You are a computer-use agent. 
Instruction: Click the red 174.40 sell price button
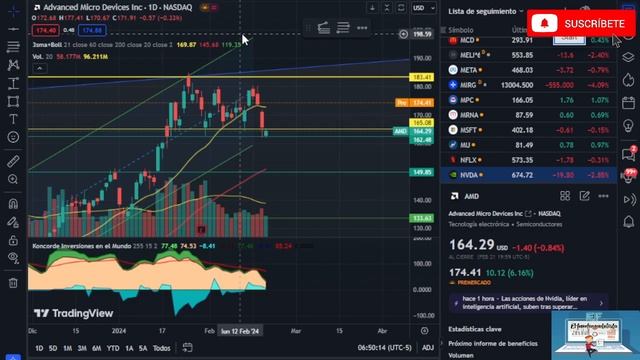point(45,30)
